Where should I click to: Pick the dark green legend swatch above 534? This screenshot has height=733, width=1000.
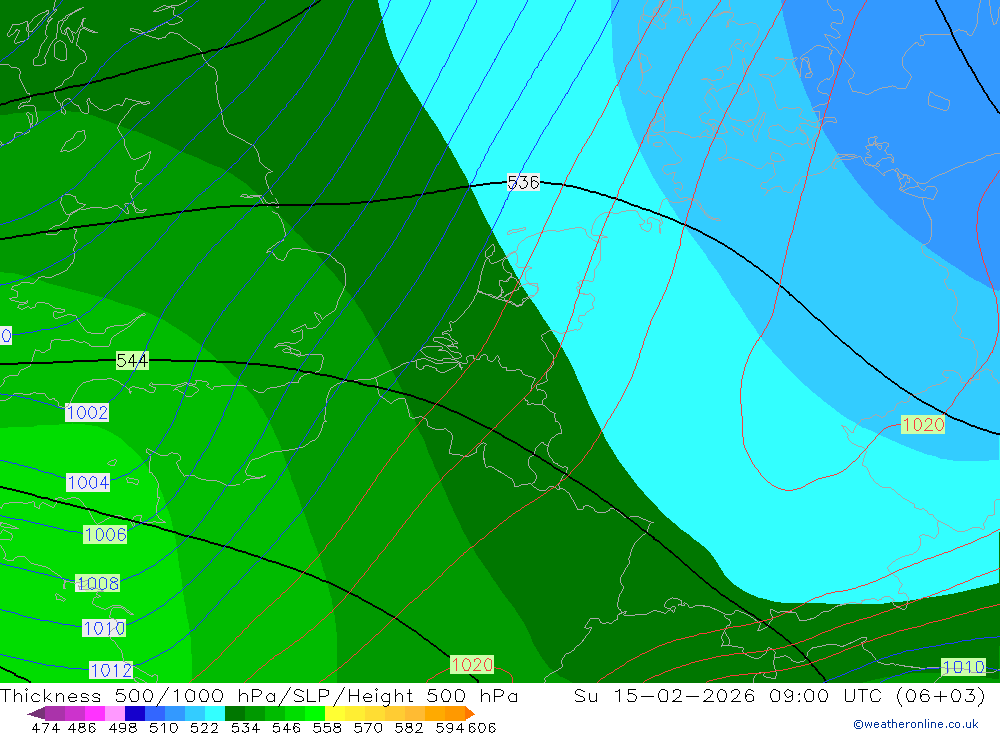pyautogui.click(x=235, y=713)
